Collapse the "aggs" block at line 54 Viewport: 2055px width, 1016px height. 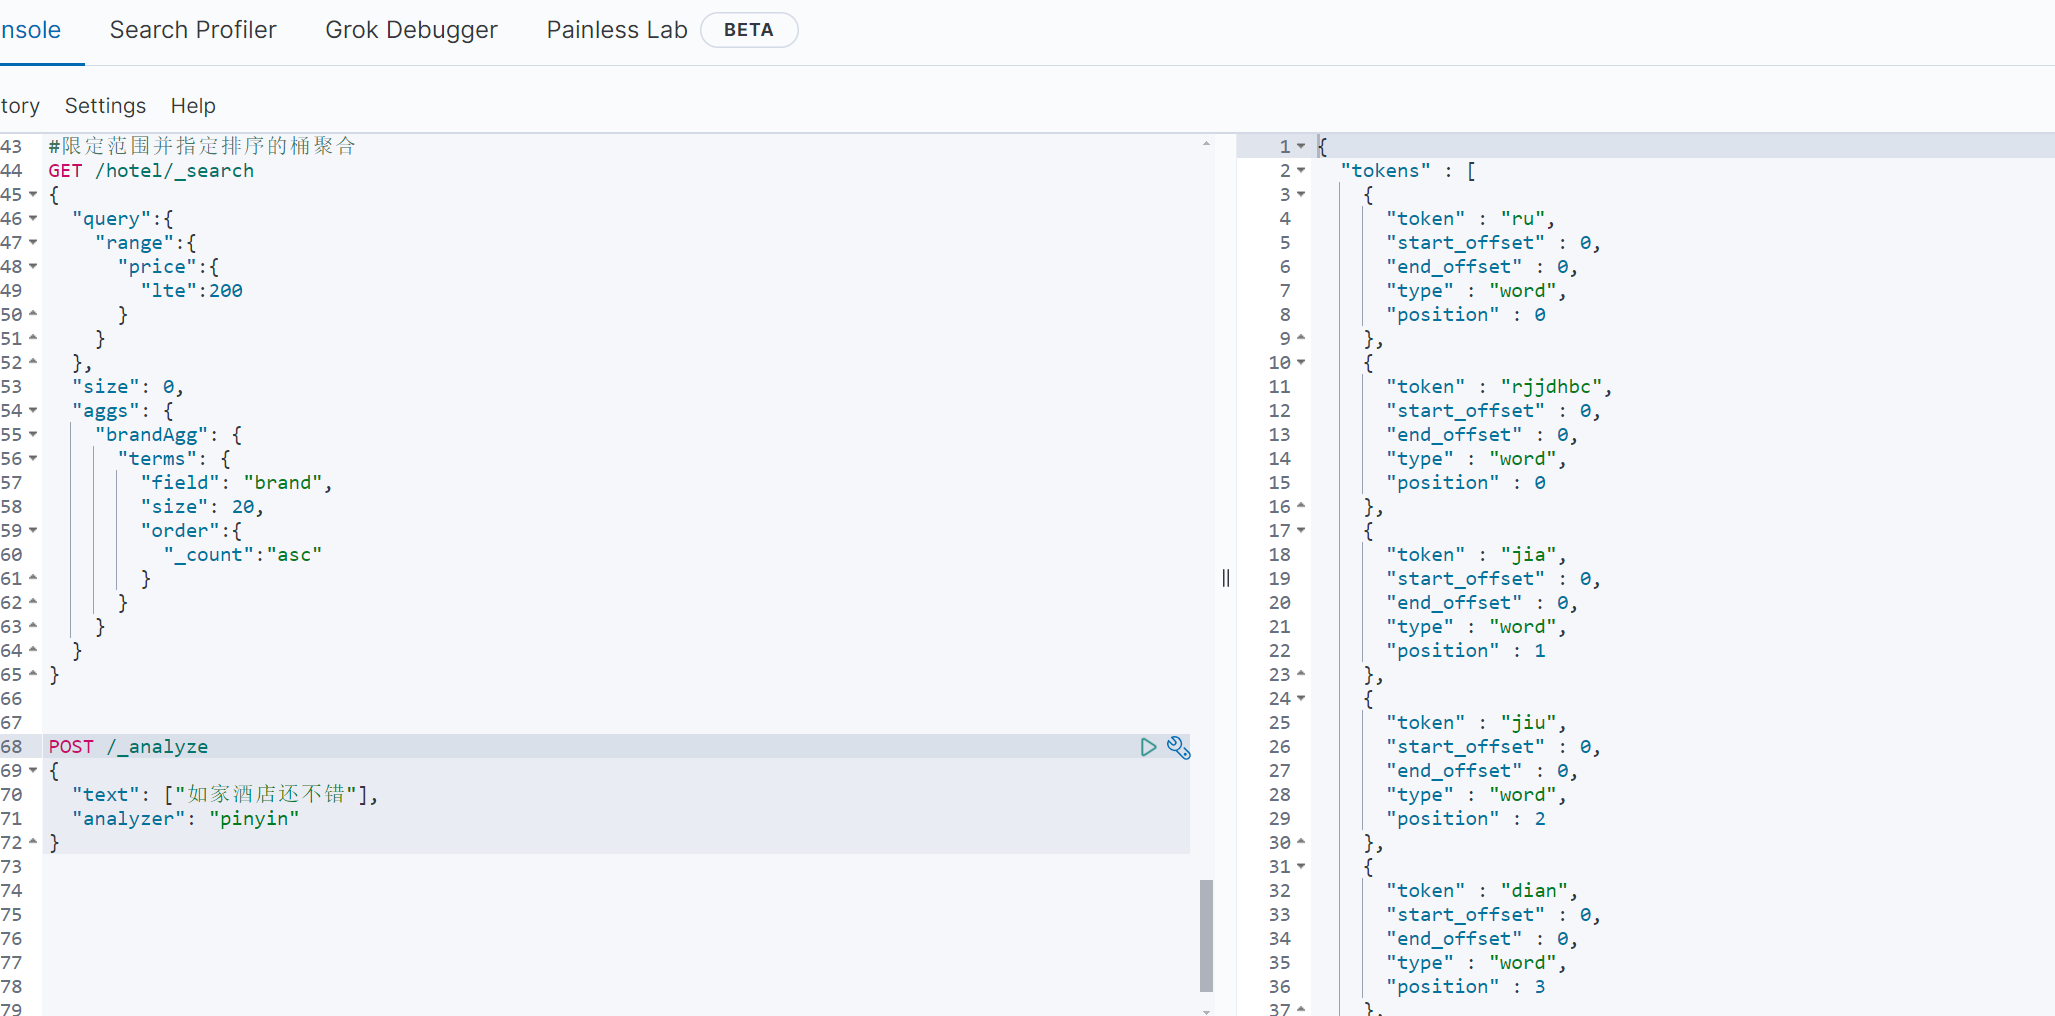click(33, 411)
